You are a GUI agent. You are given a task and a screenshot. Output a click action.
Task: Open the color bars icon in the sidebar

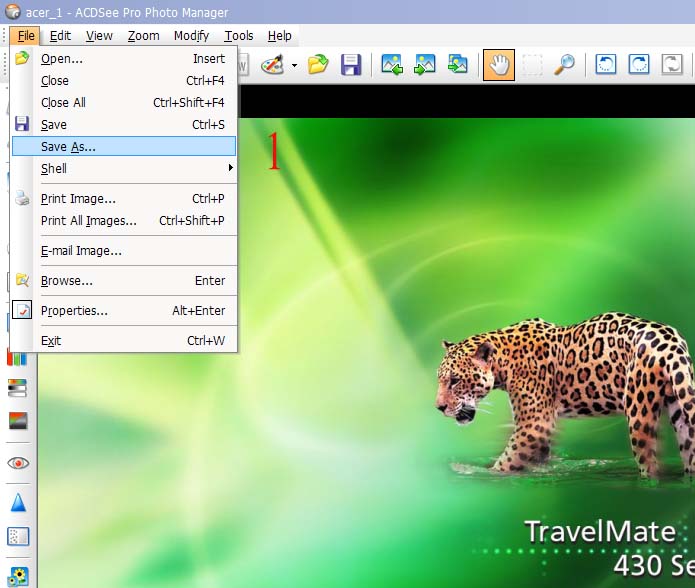[x=18, y=358]
